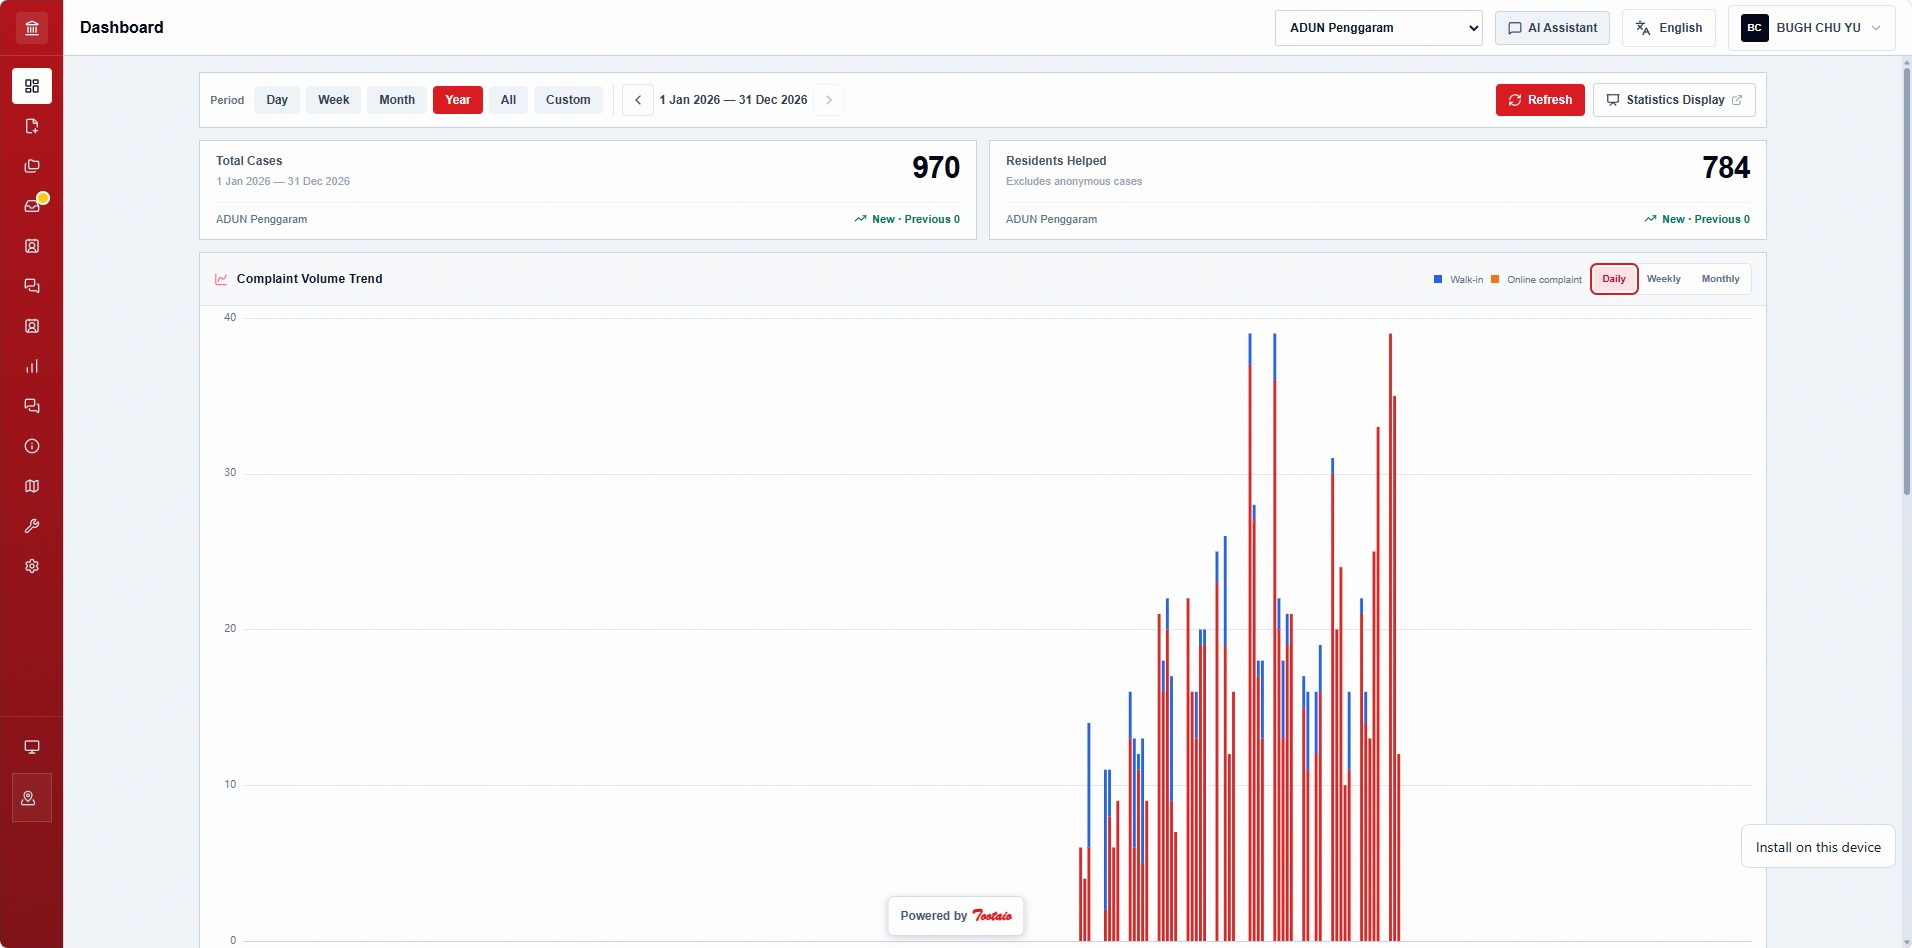The height and width of the screenshot is (948, 1912).
Task: Click the building logo icon in sidebar
Action: (x=32, y=28)
